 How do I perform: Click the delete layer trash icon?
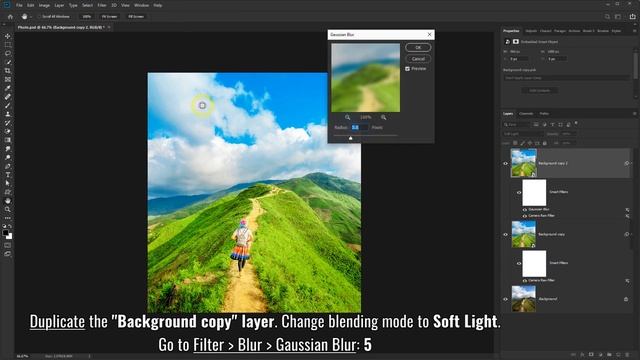click(627, 355)
